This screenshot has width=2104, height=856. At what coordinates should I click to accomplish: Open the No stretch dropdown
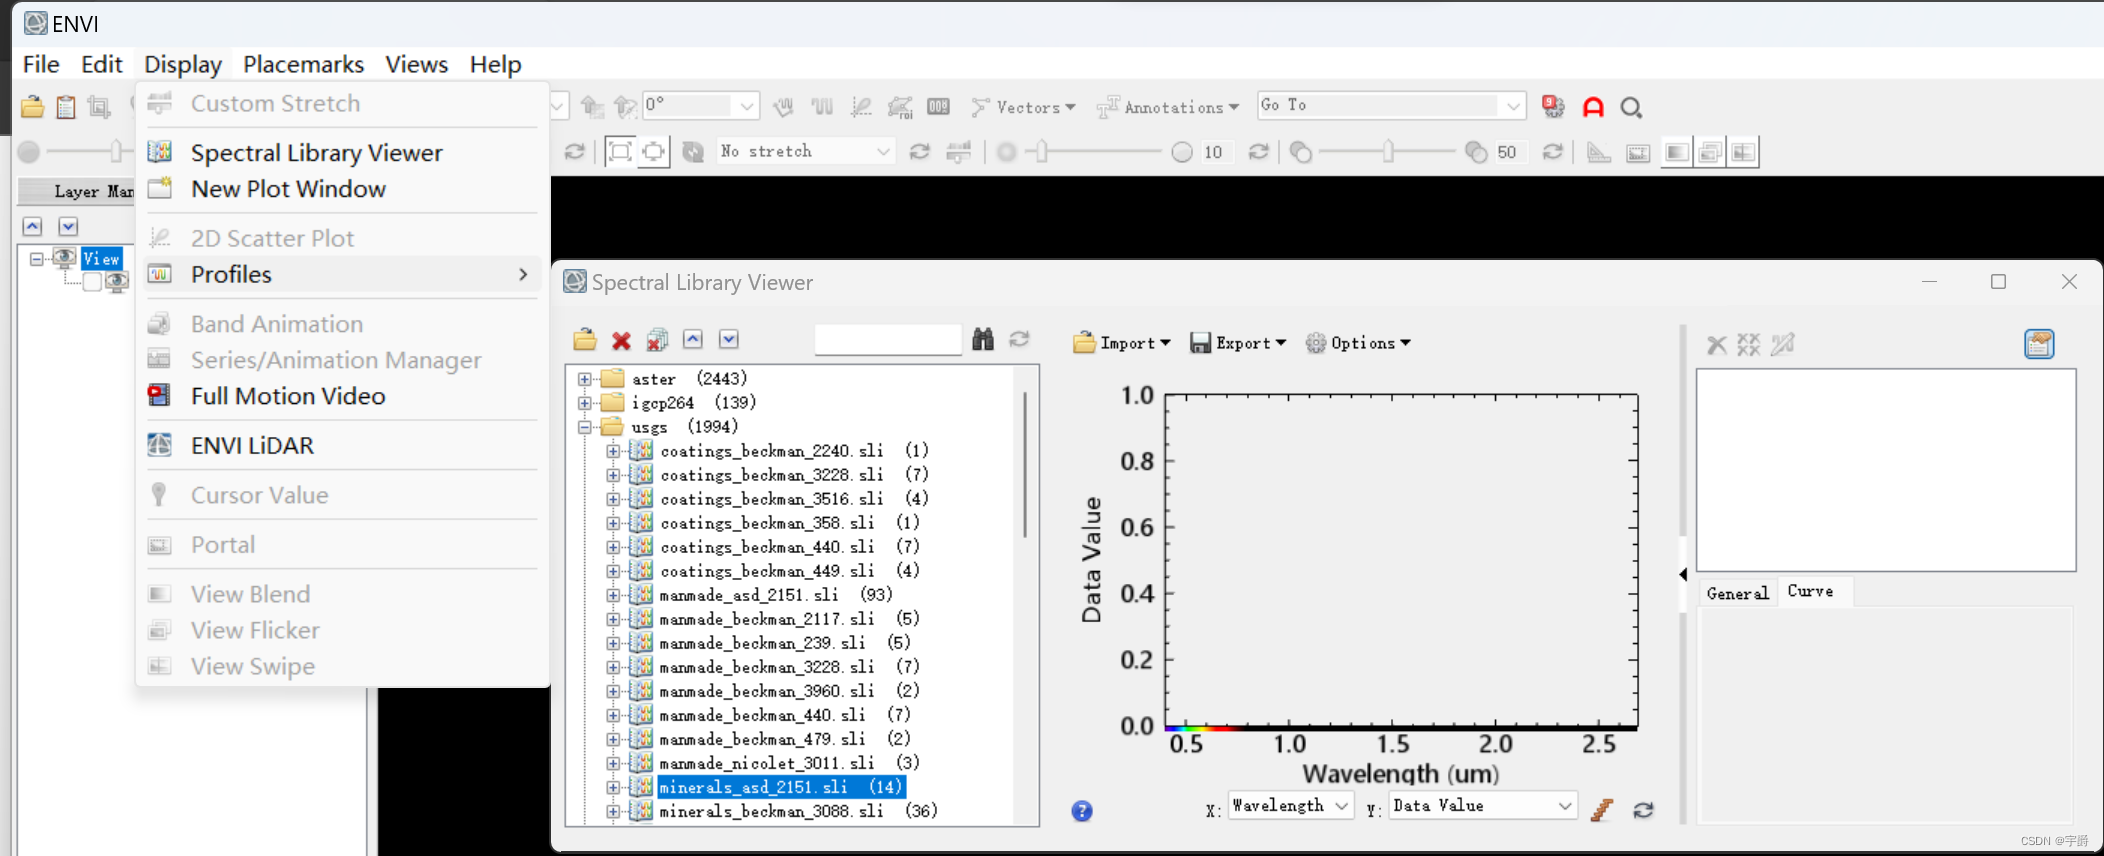[805, 151]
